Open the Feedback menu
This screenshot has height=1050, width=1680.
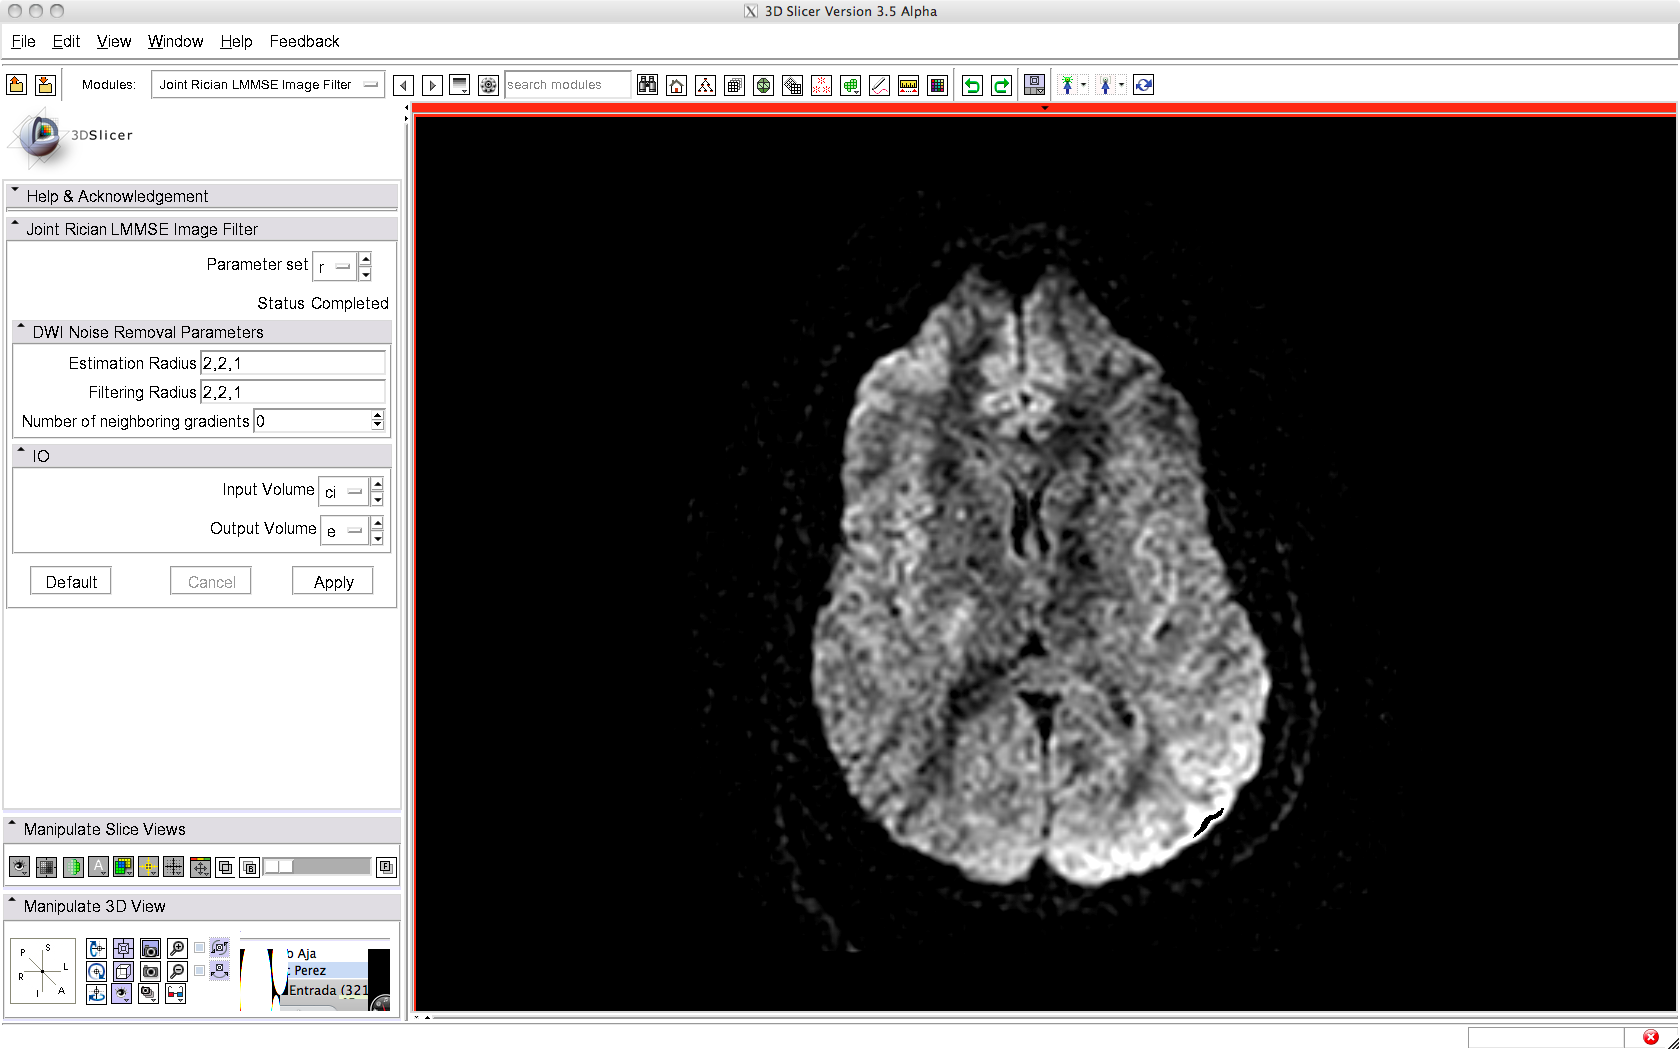click(x=304, y=41)
